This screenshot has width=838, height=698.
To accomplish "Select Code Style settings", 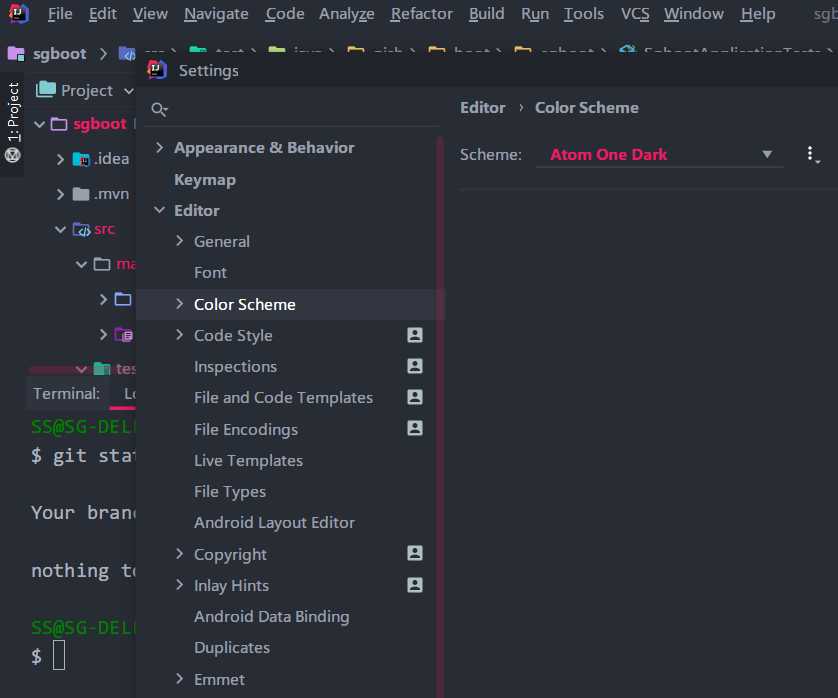I will pyautogui.click(x=233, y=336).
